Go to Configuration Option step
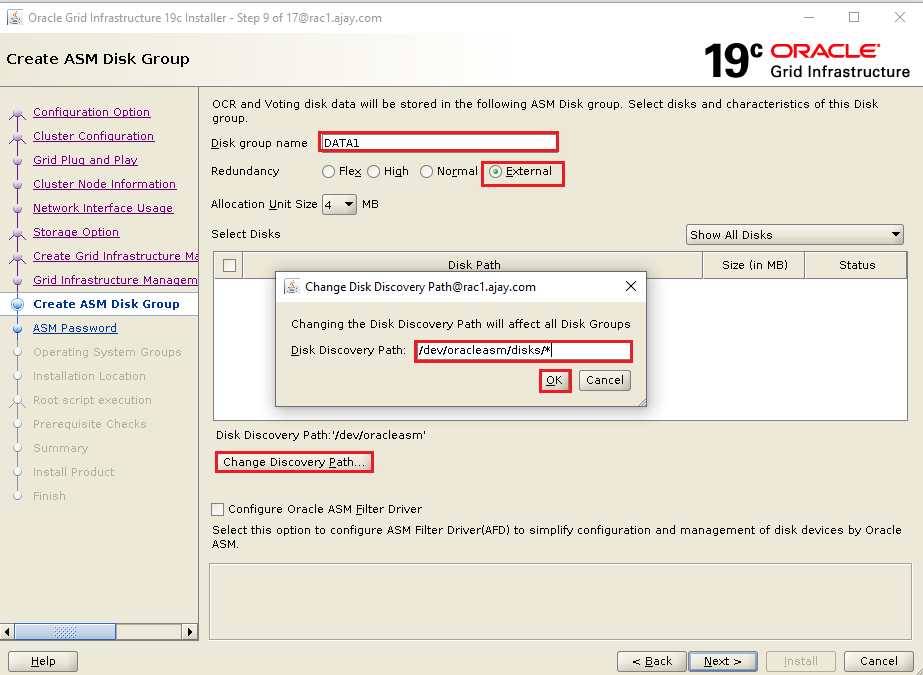This screenshot has width=923, height=675. 91,112
